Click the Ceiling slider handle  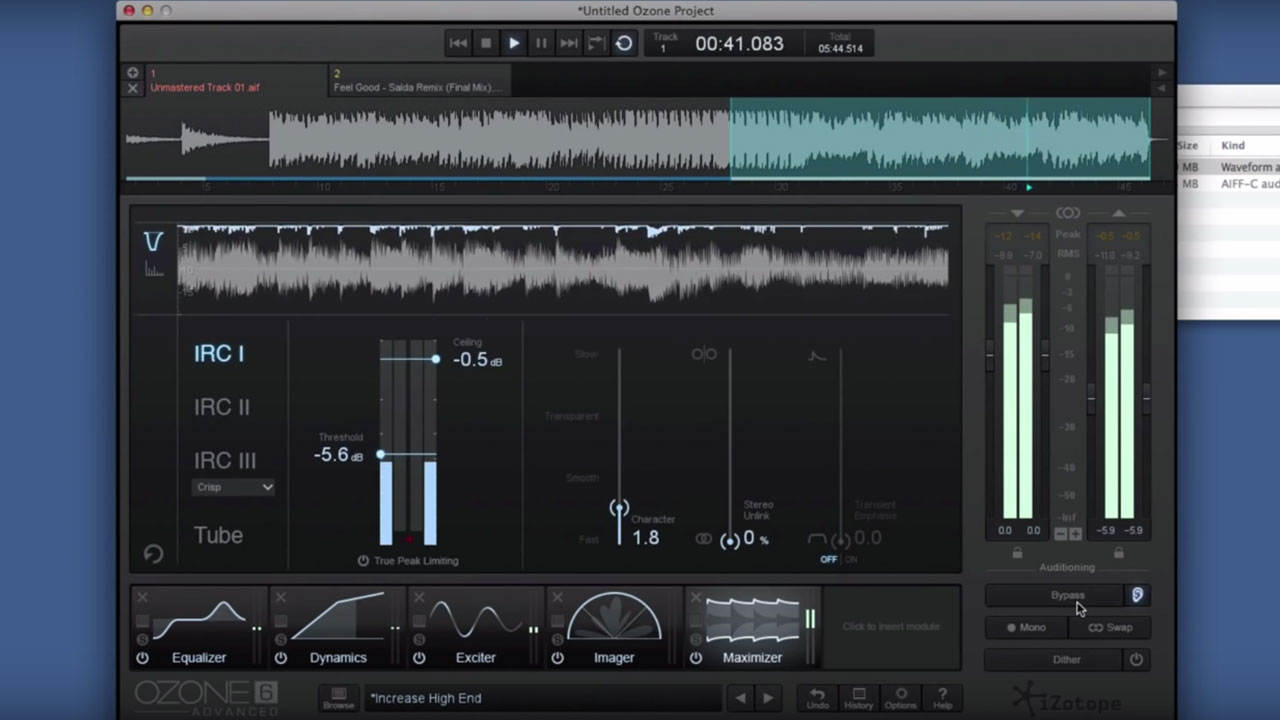[x=435, y=358]
